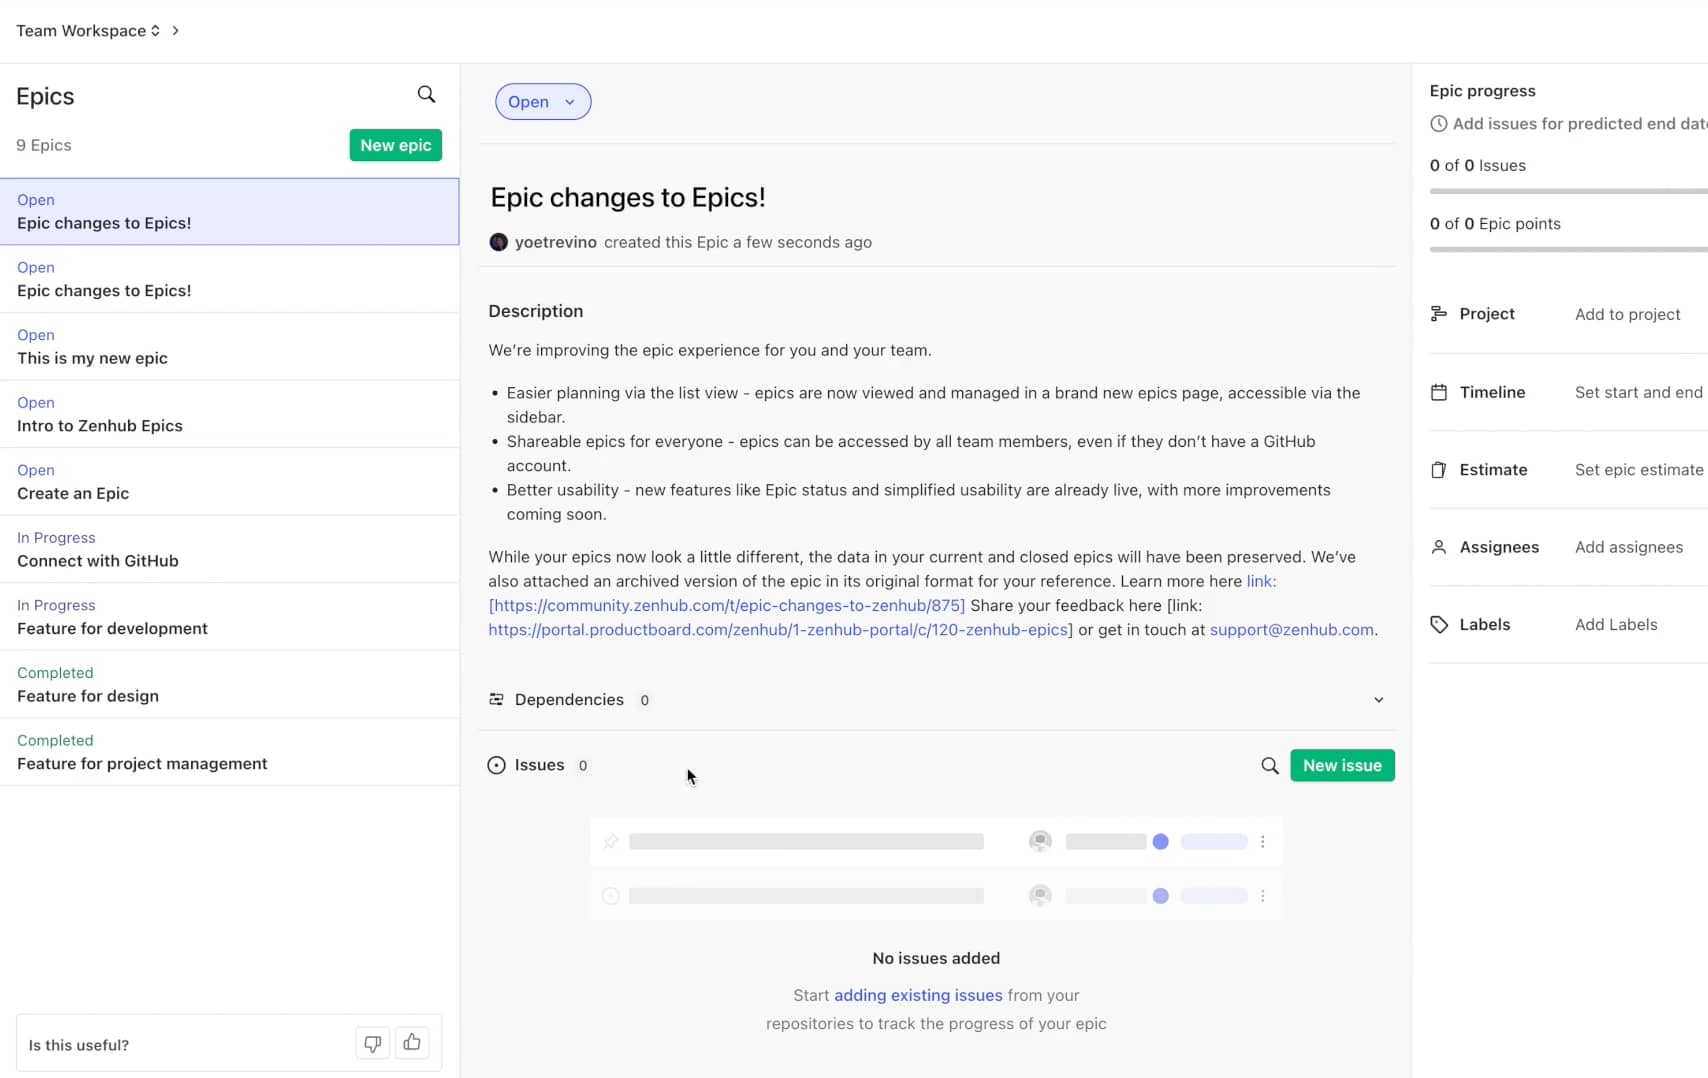1708x1078 pixels.
Task: Open the 'Feature for design' completed epic
Action: (x=88, y=696)
